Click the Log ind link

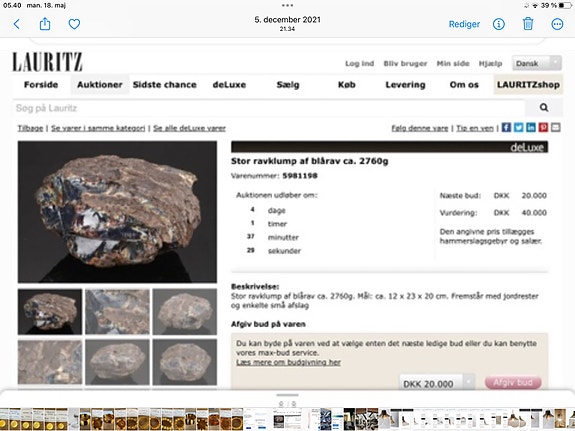click(x=359, y=63)
